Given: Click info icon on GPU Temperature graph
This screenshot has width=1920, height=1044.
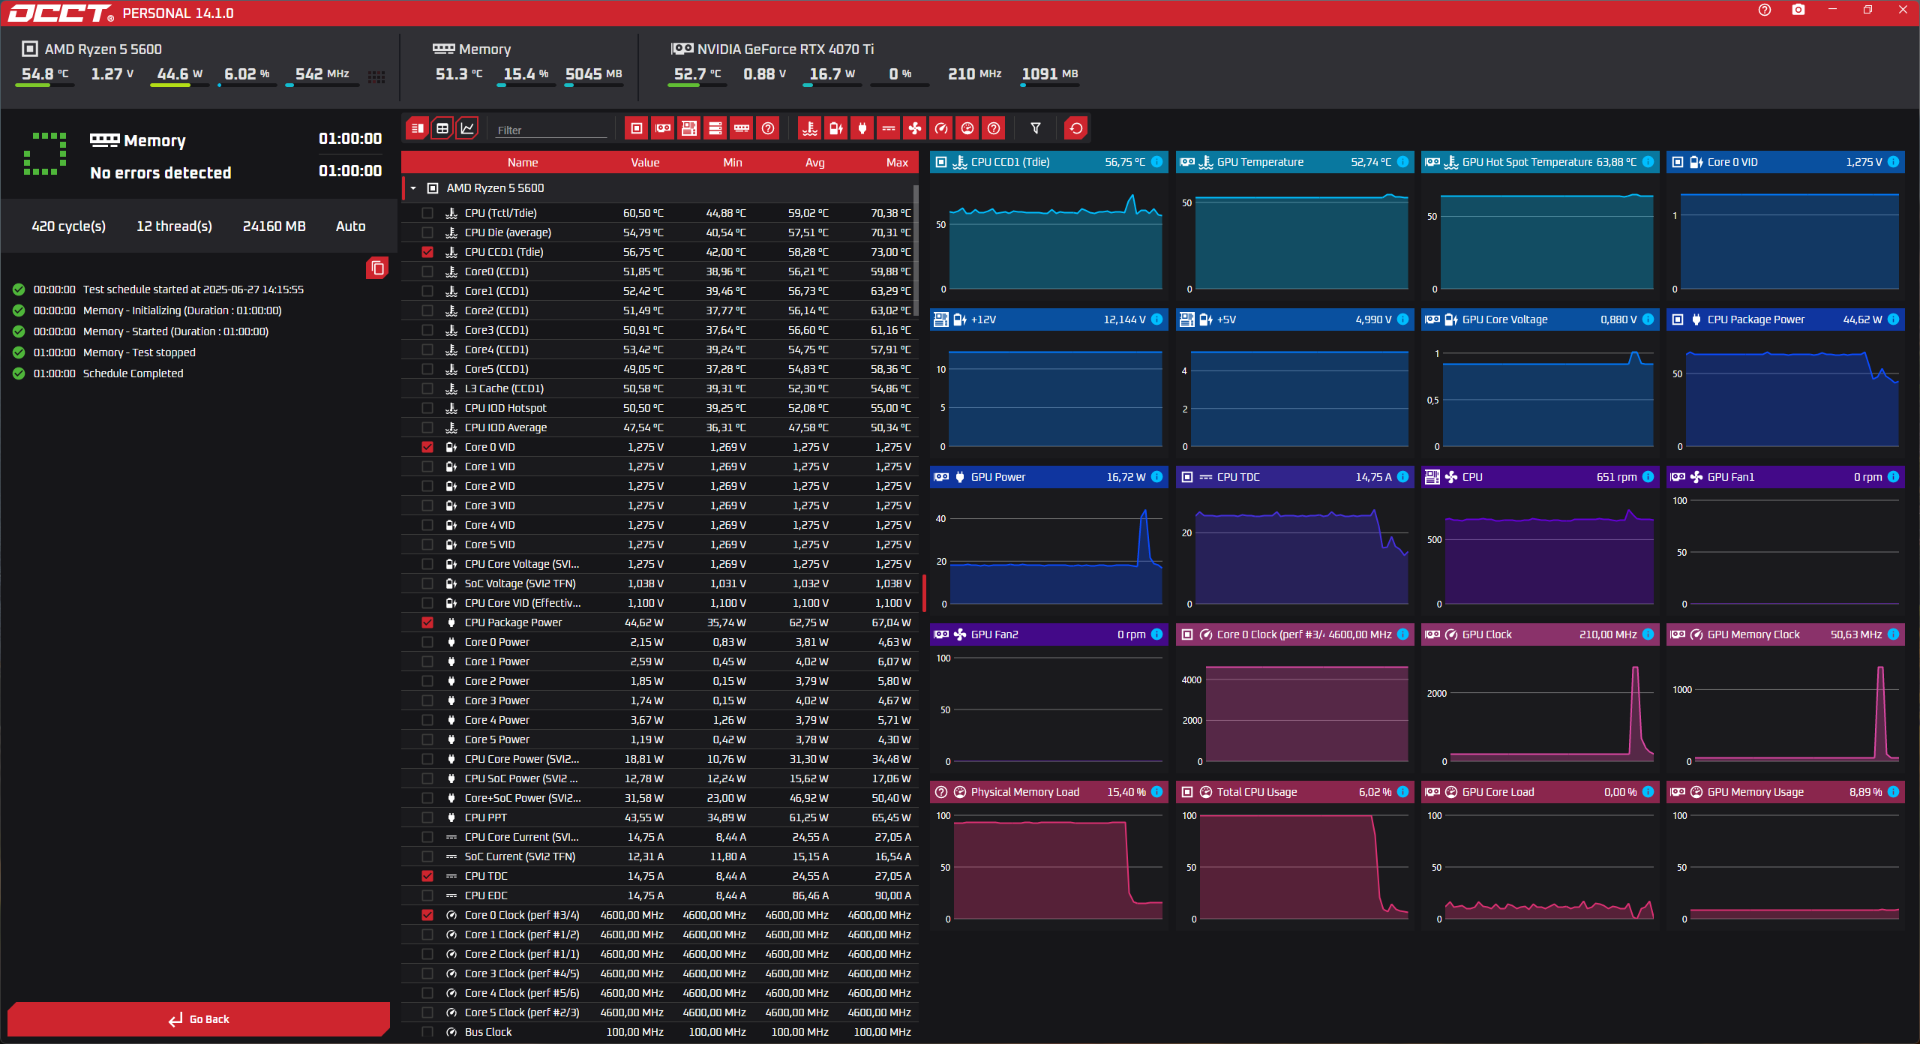Looking at the screenshot, I should coord(1403,162).
